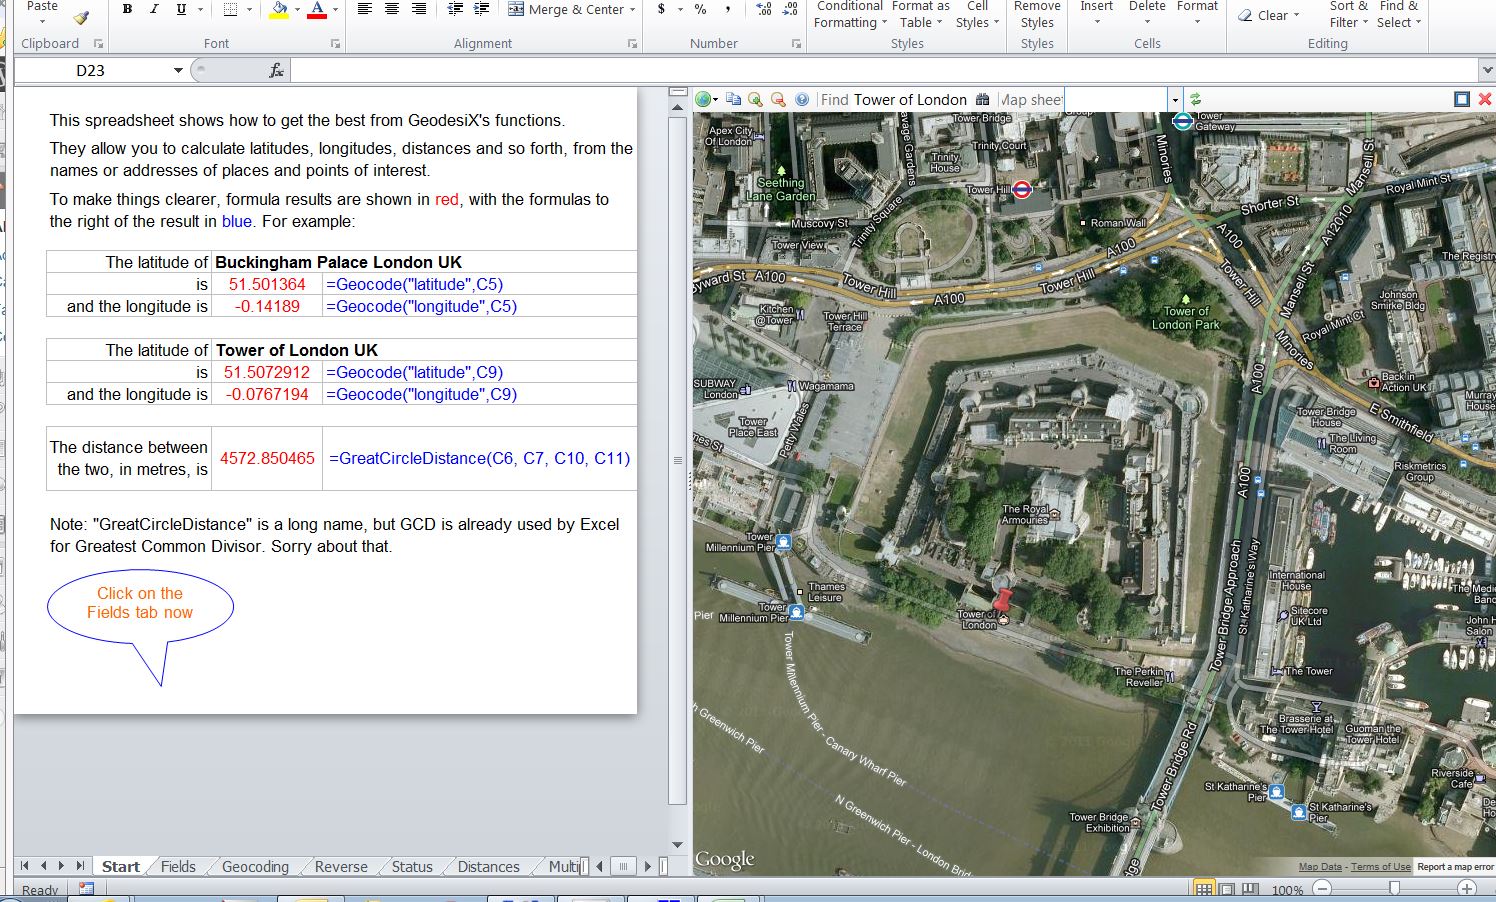The image size is (1496, 902).
Task: Click the zoom in magnifier on map toolbar
Action: (755, 99)
